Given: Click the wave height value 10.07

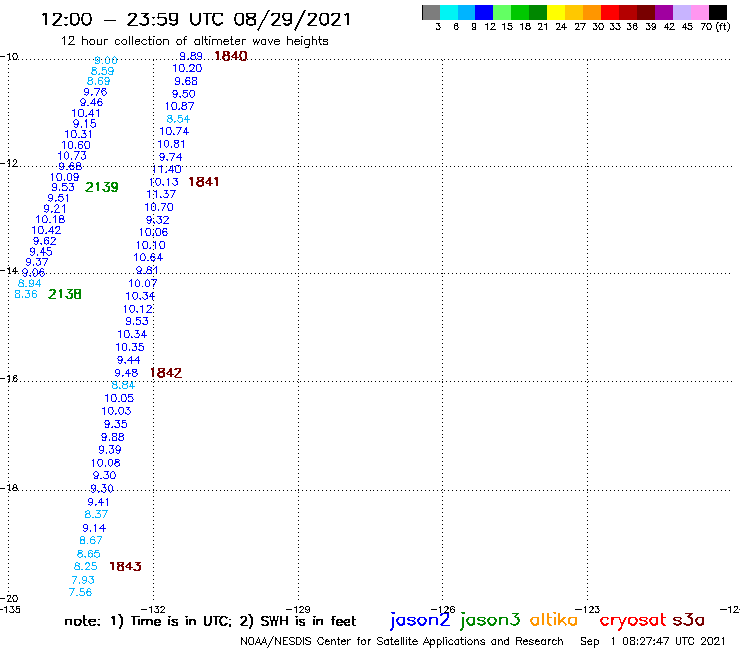Looking at the screenshot, I should pyautogui.click(x=143, y=284).
